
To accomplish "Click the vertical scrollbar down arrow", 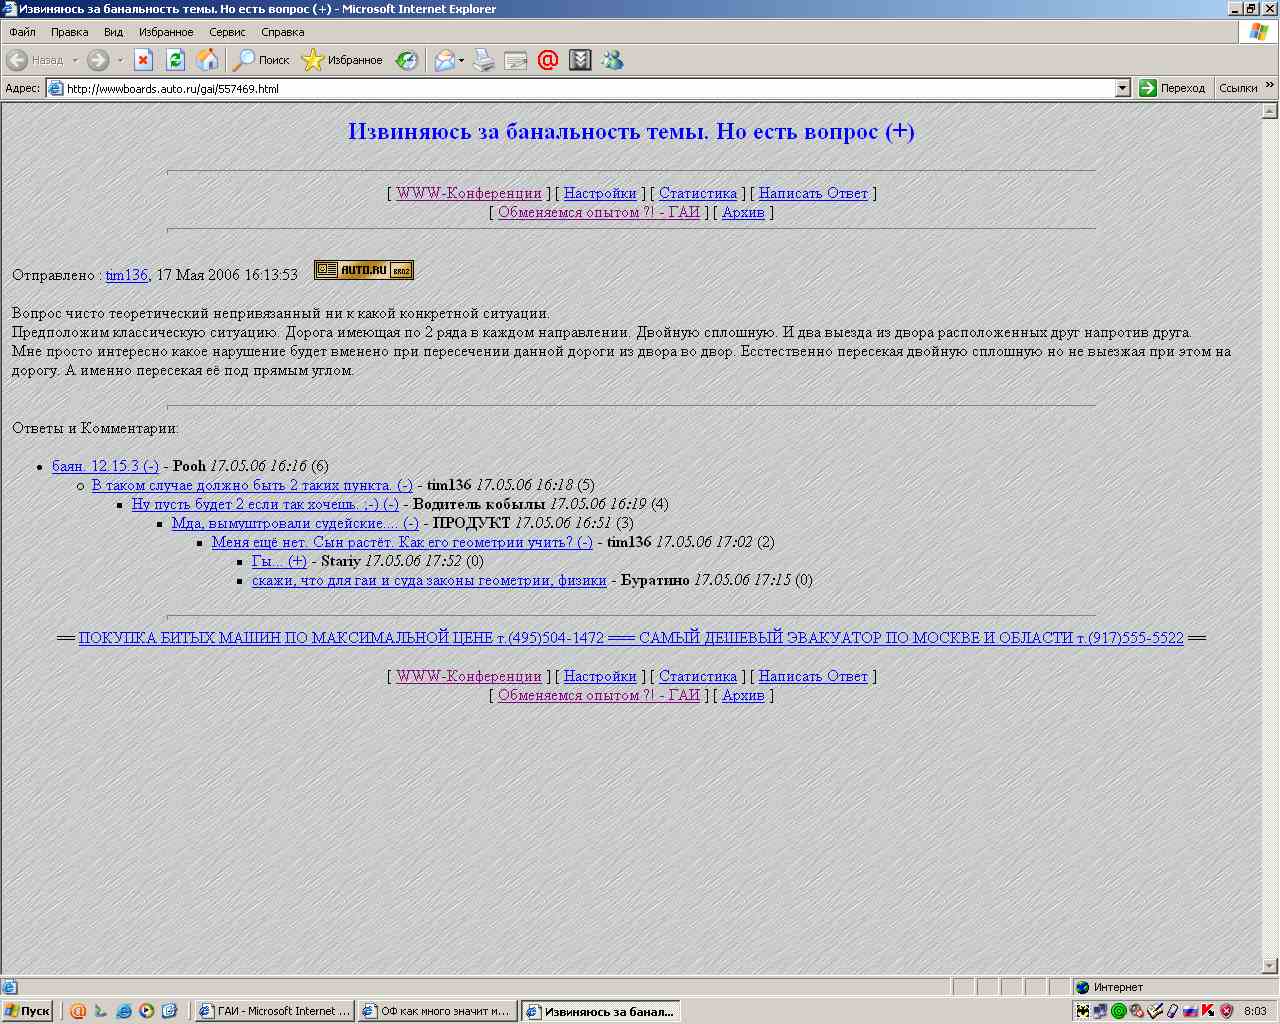I will [x=1270, y=966].
